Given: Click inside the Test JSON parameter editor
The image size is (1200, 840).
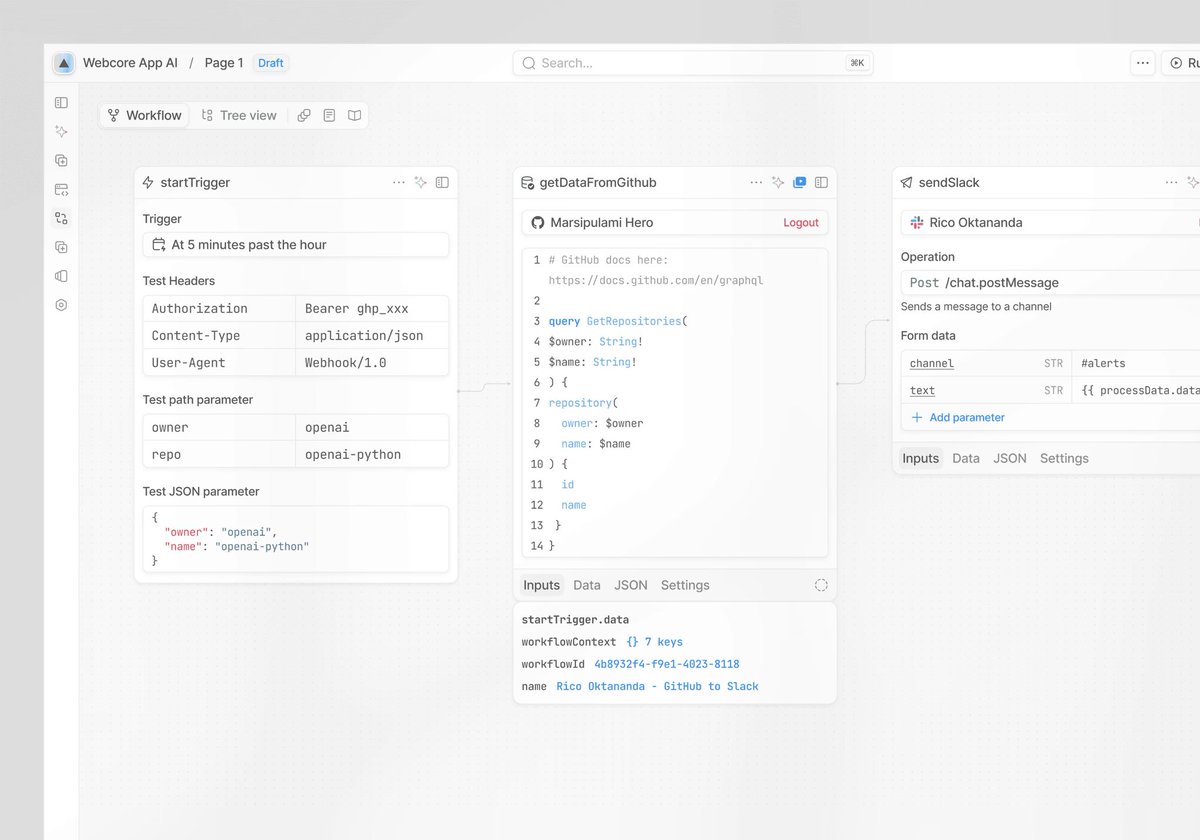Looking at the screenshot, I should click(296, 540).
